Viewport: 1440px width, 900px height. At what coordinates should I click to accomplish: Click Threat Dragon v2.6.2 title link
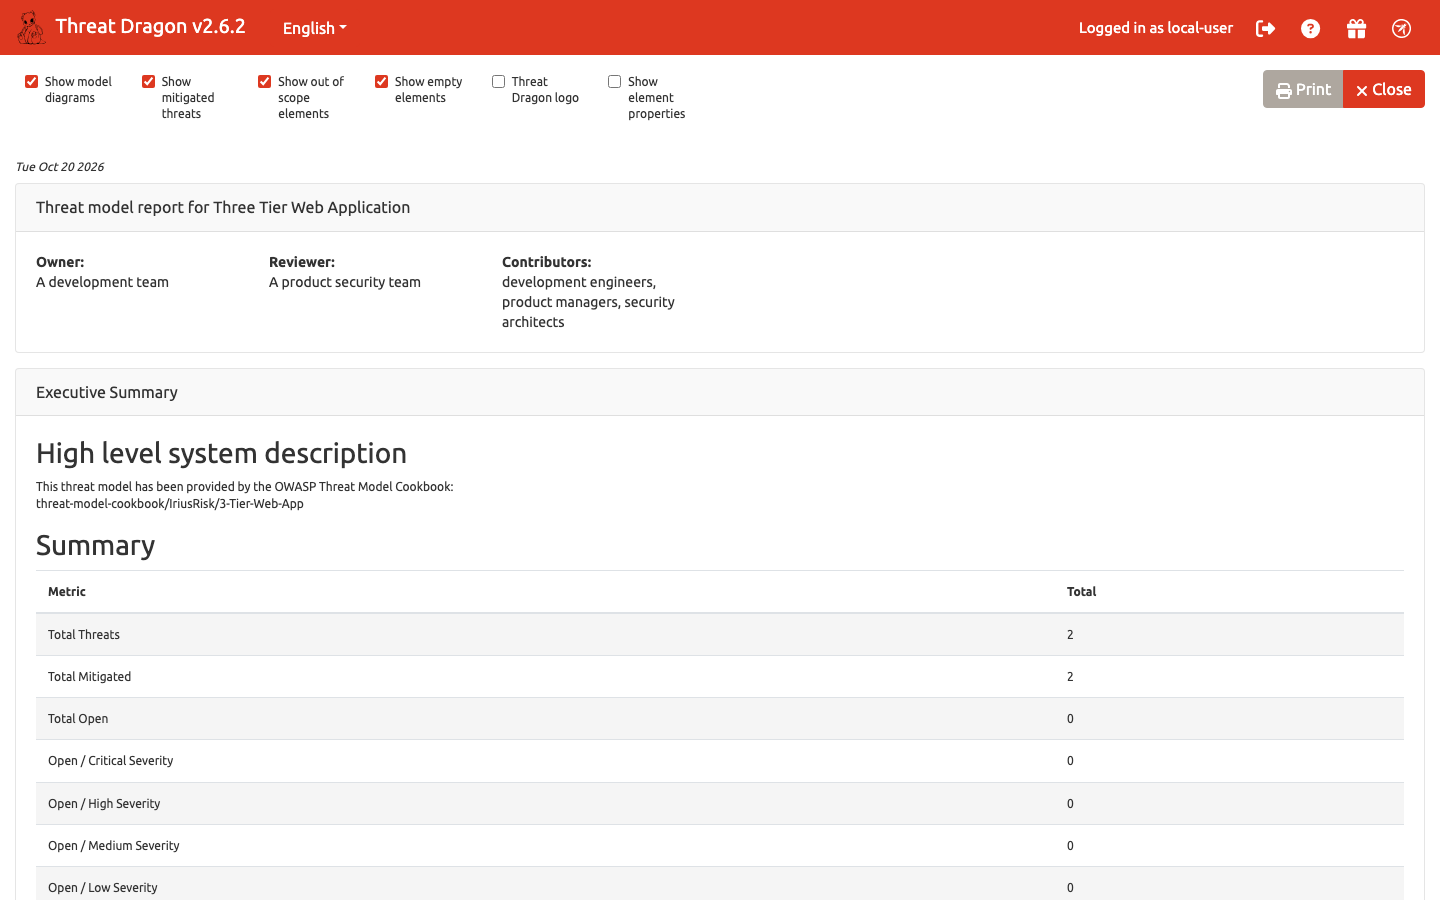tap(150, 27)
